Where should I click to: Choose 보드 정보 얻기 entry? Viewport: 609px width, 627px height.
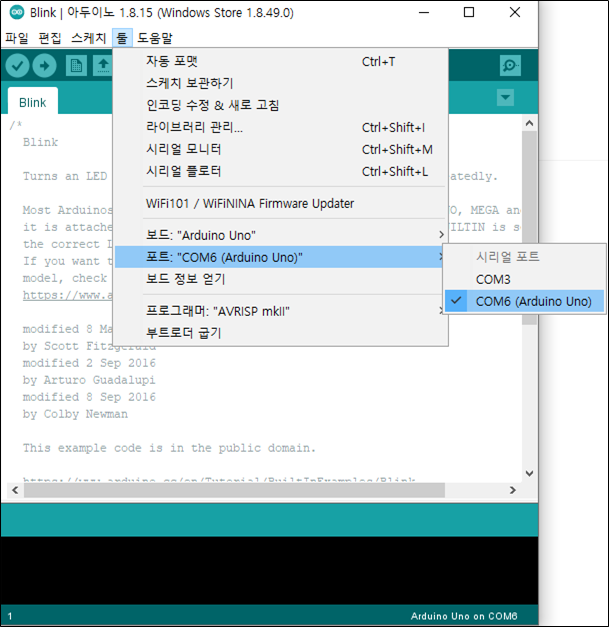pos(281,279)
